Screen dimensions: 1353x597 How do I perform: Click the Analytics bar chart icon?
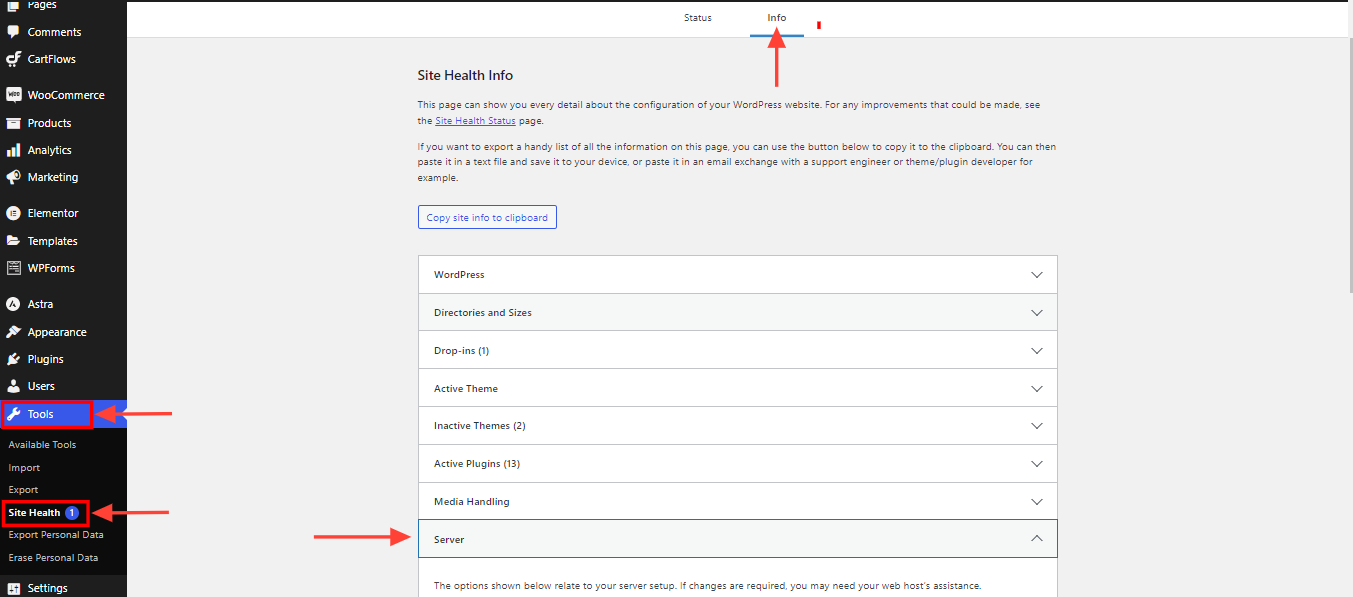coord(13,150)
